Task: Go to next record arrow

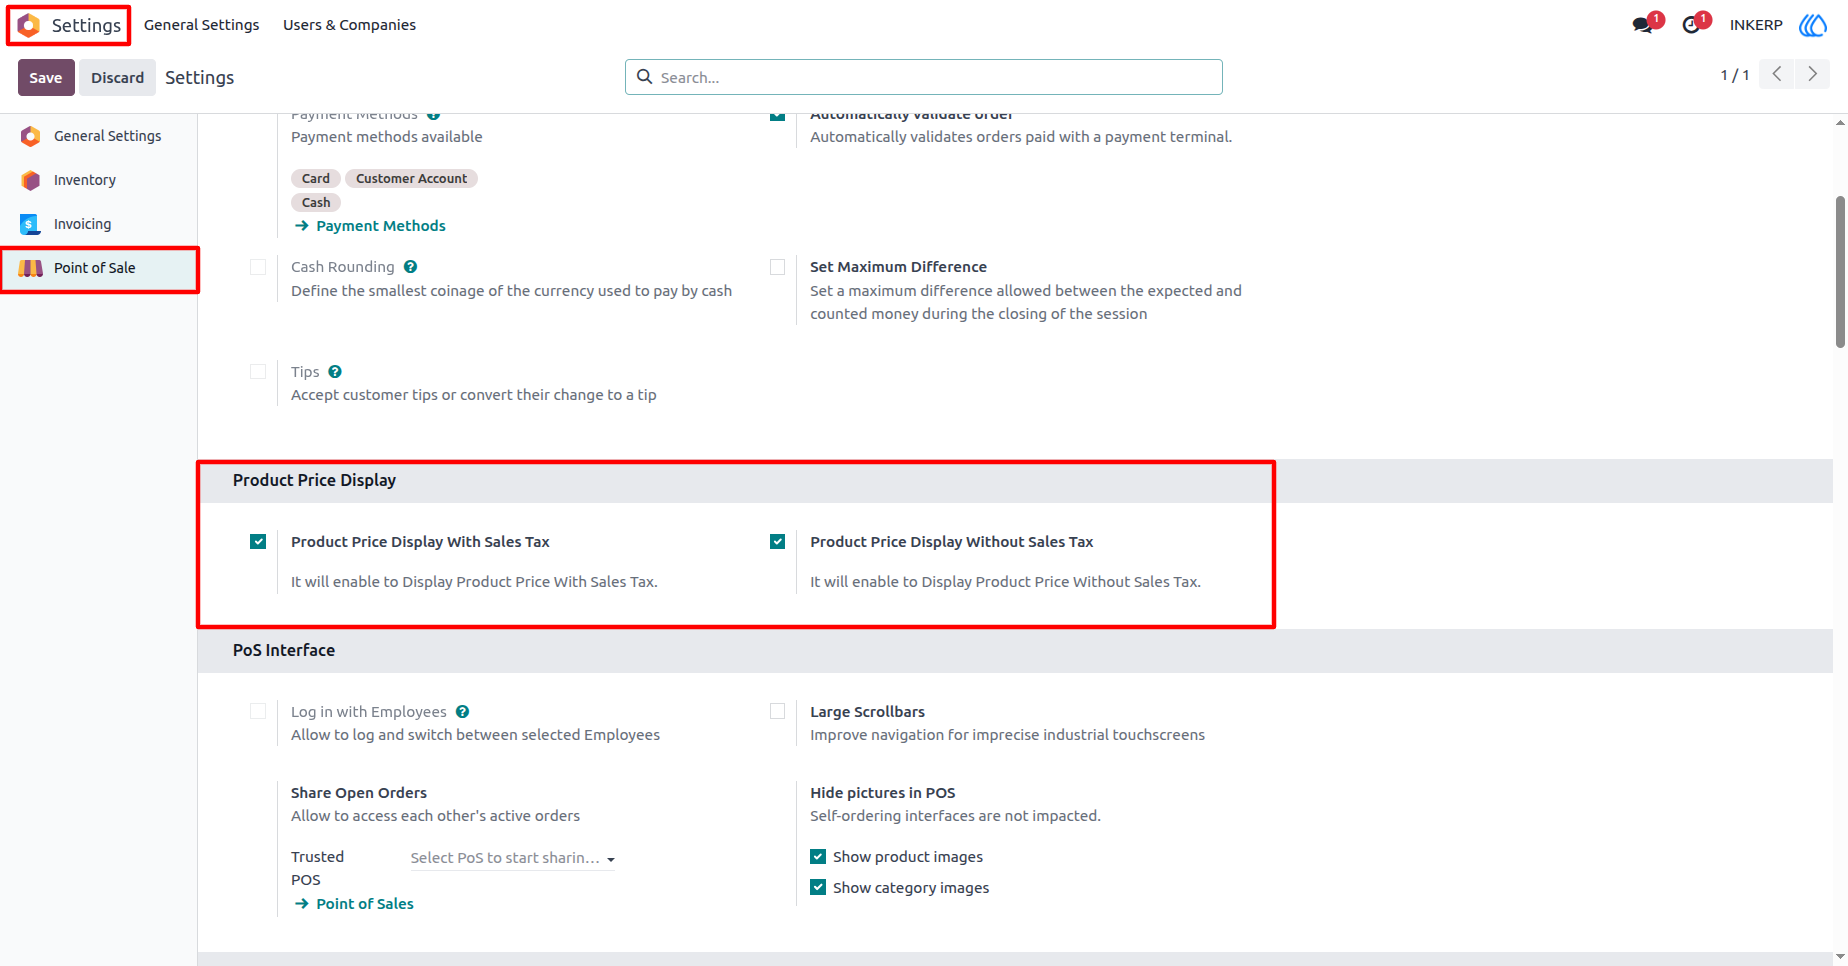Action: (x=1812, y=74)
